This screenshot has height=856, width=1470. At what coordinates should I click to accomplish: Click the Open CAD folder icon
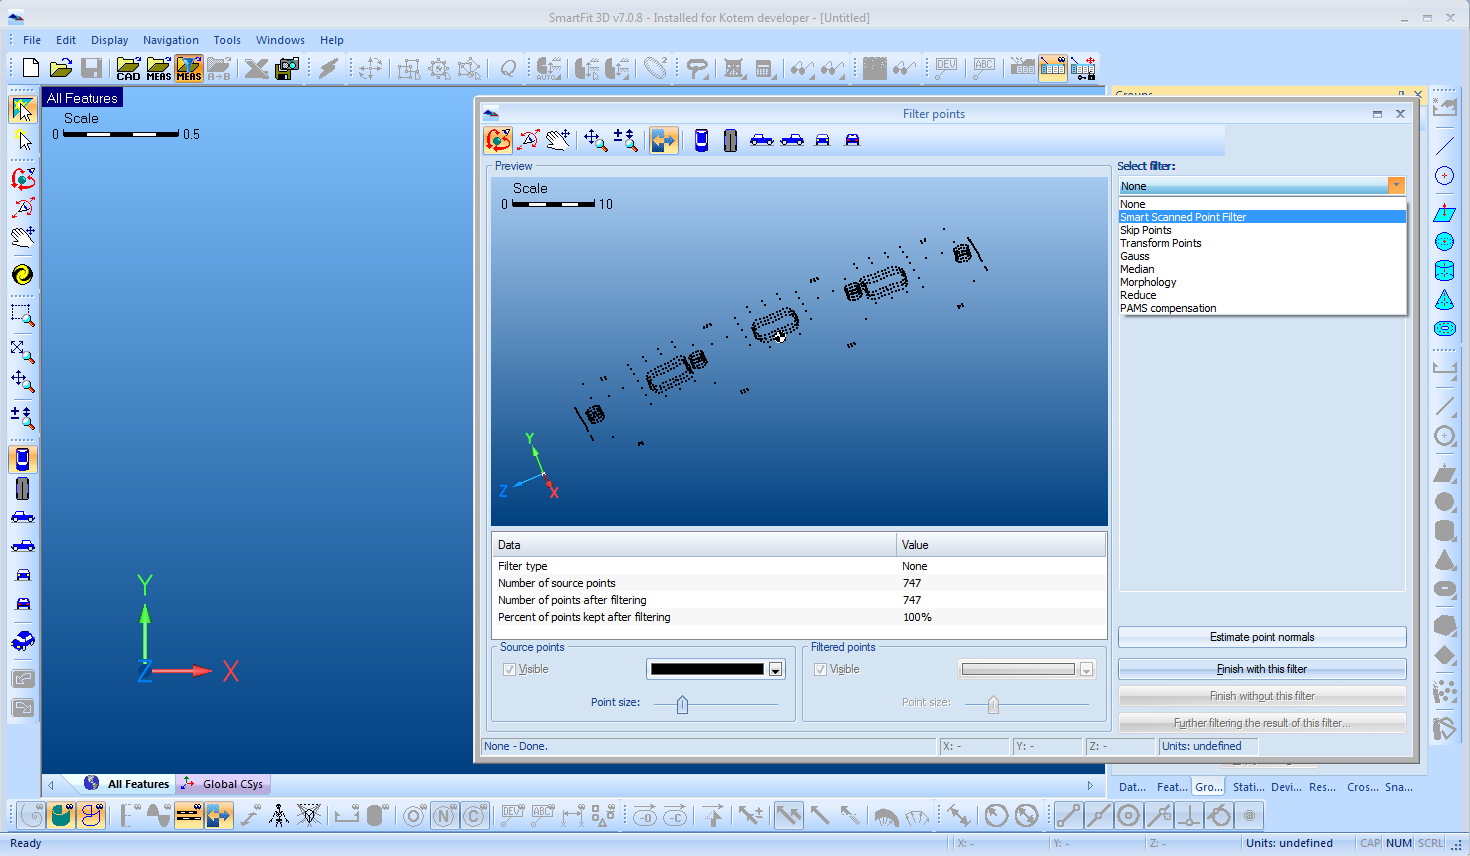point(128,68)
